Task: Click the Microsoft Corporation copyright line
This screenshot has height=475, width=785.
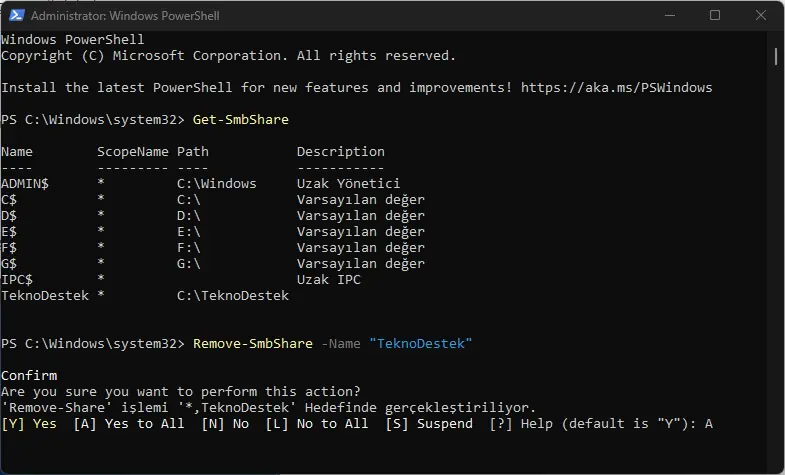Action: tap(229, 56)
